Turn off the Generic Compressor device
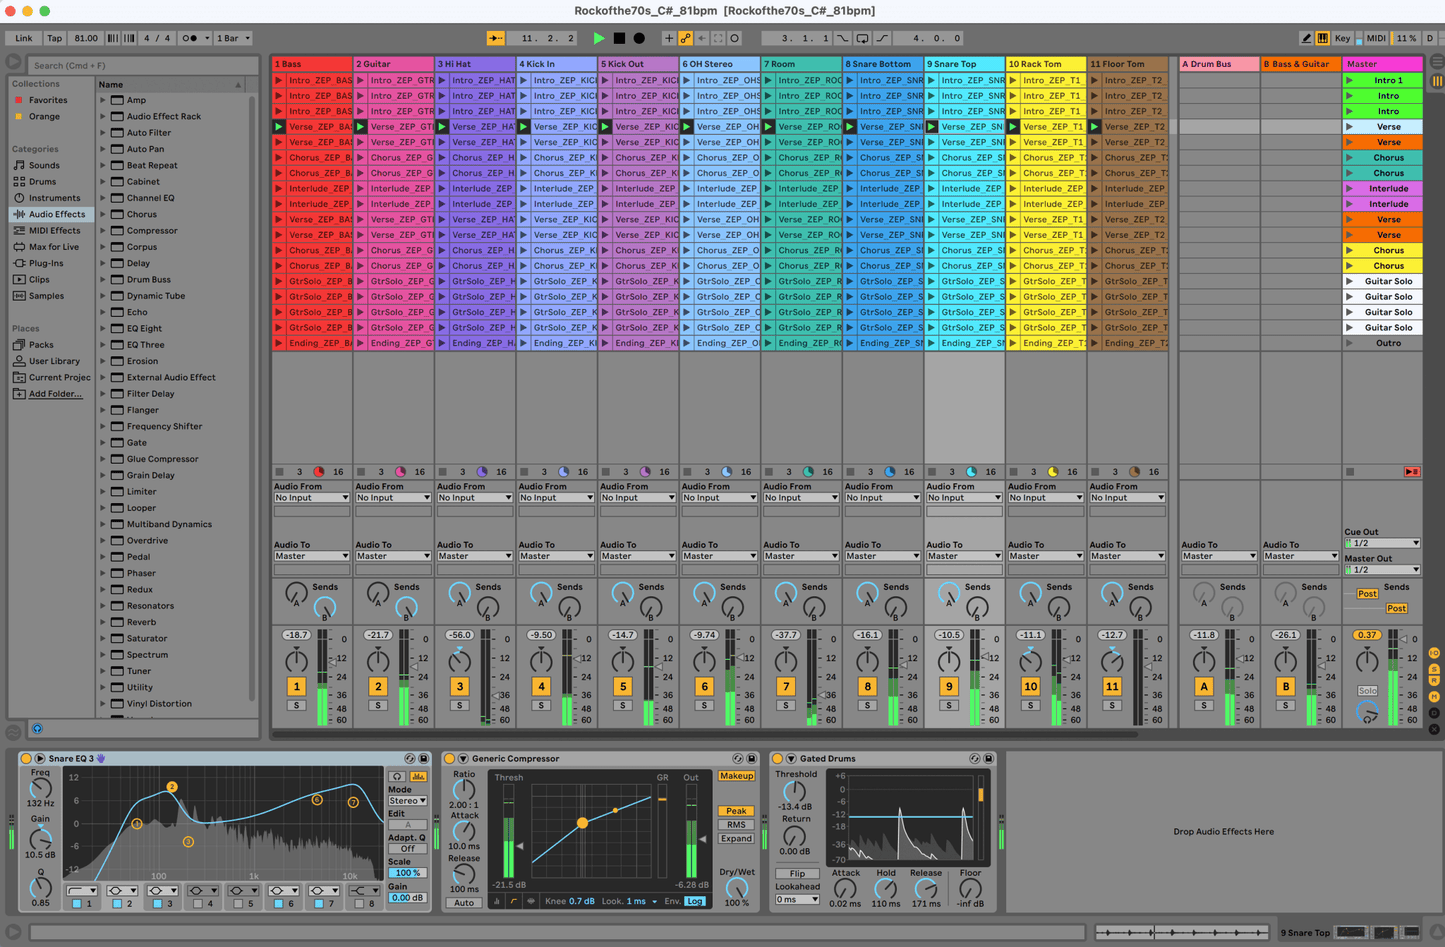 (x=449, y=759)
